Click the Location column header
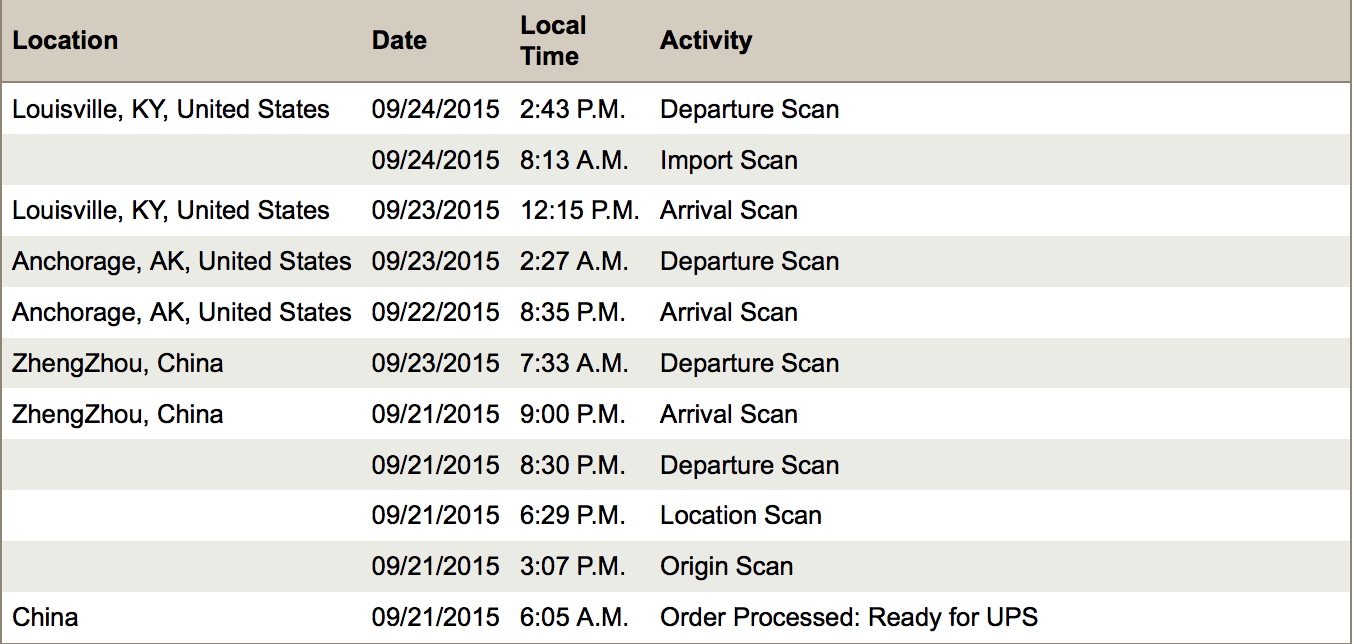1354x644 pixels. [x=65, y=41]
